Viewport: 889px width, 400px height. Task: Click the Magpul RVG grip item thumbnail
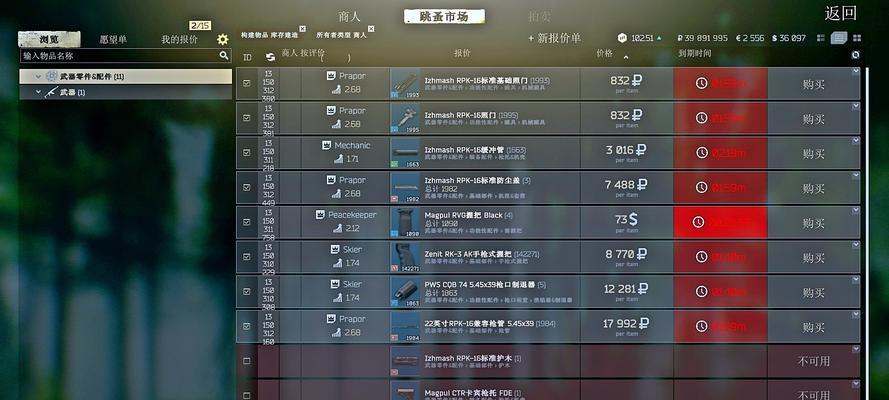tap(405, 222)
